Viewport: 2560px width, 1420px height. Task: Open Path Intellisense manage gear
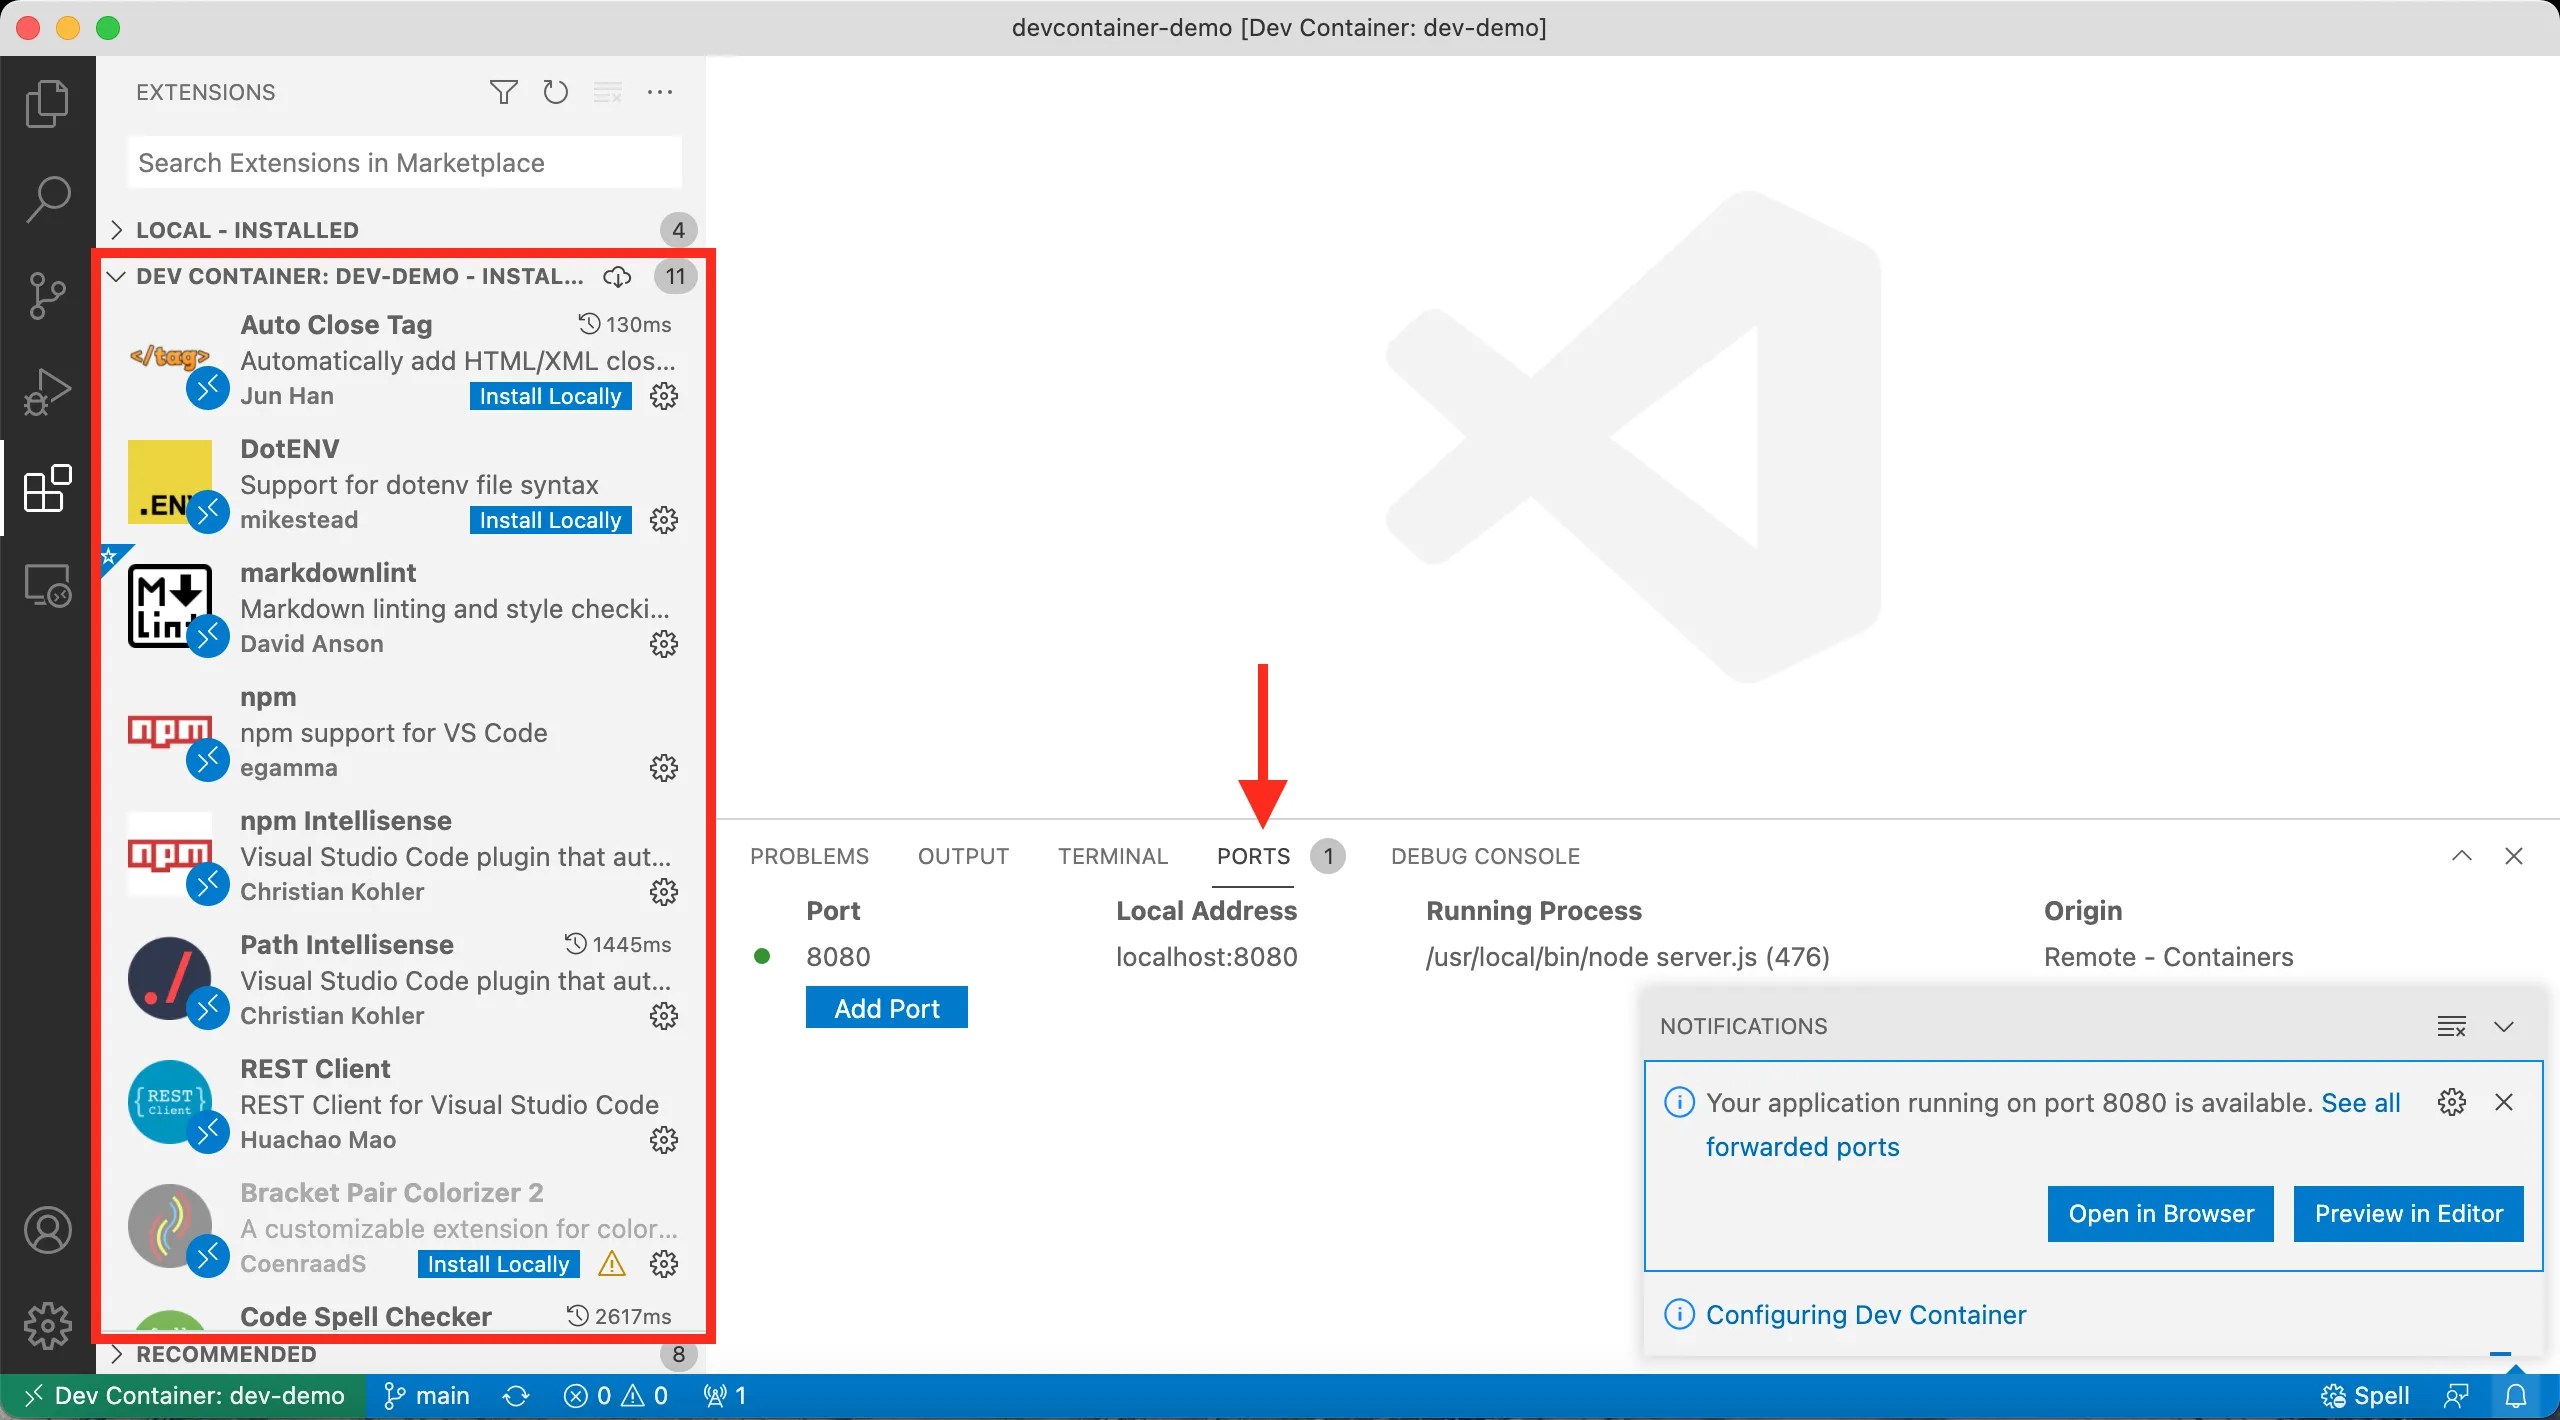coord(664,1016)
